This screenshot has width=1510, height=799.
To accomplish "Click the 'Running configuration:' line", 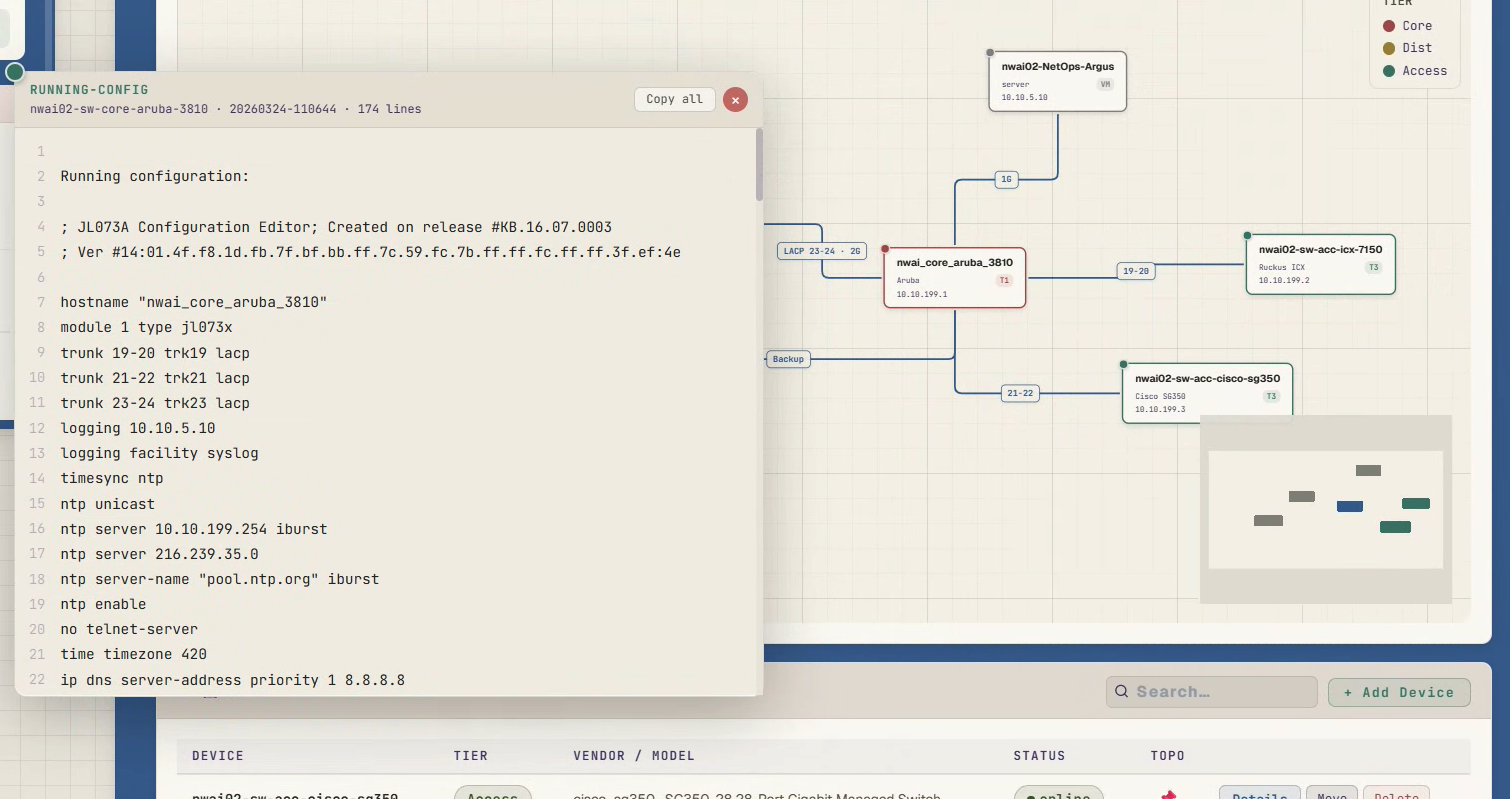I will (155, 176).
